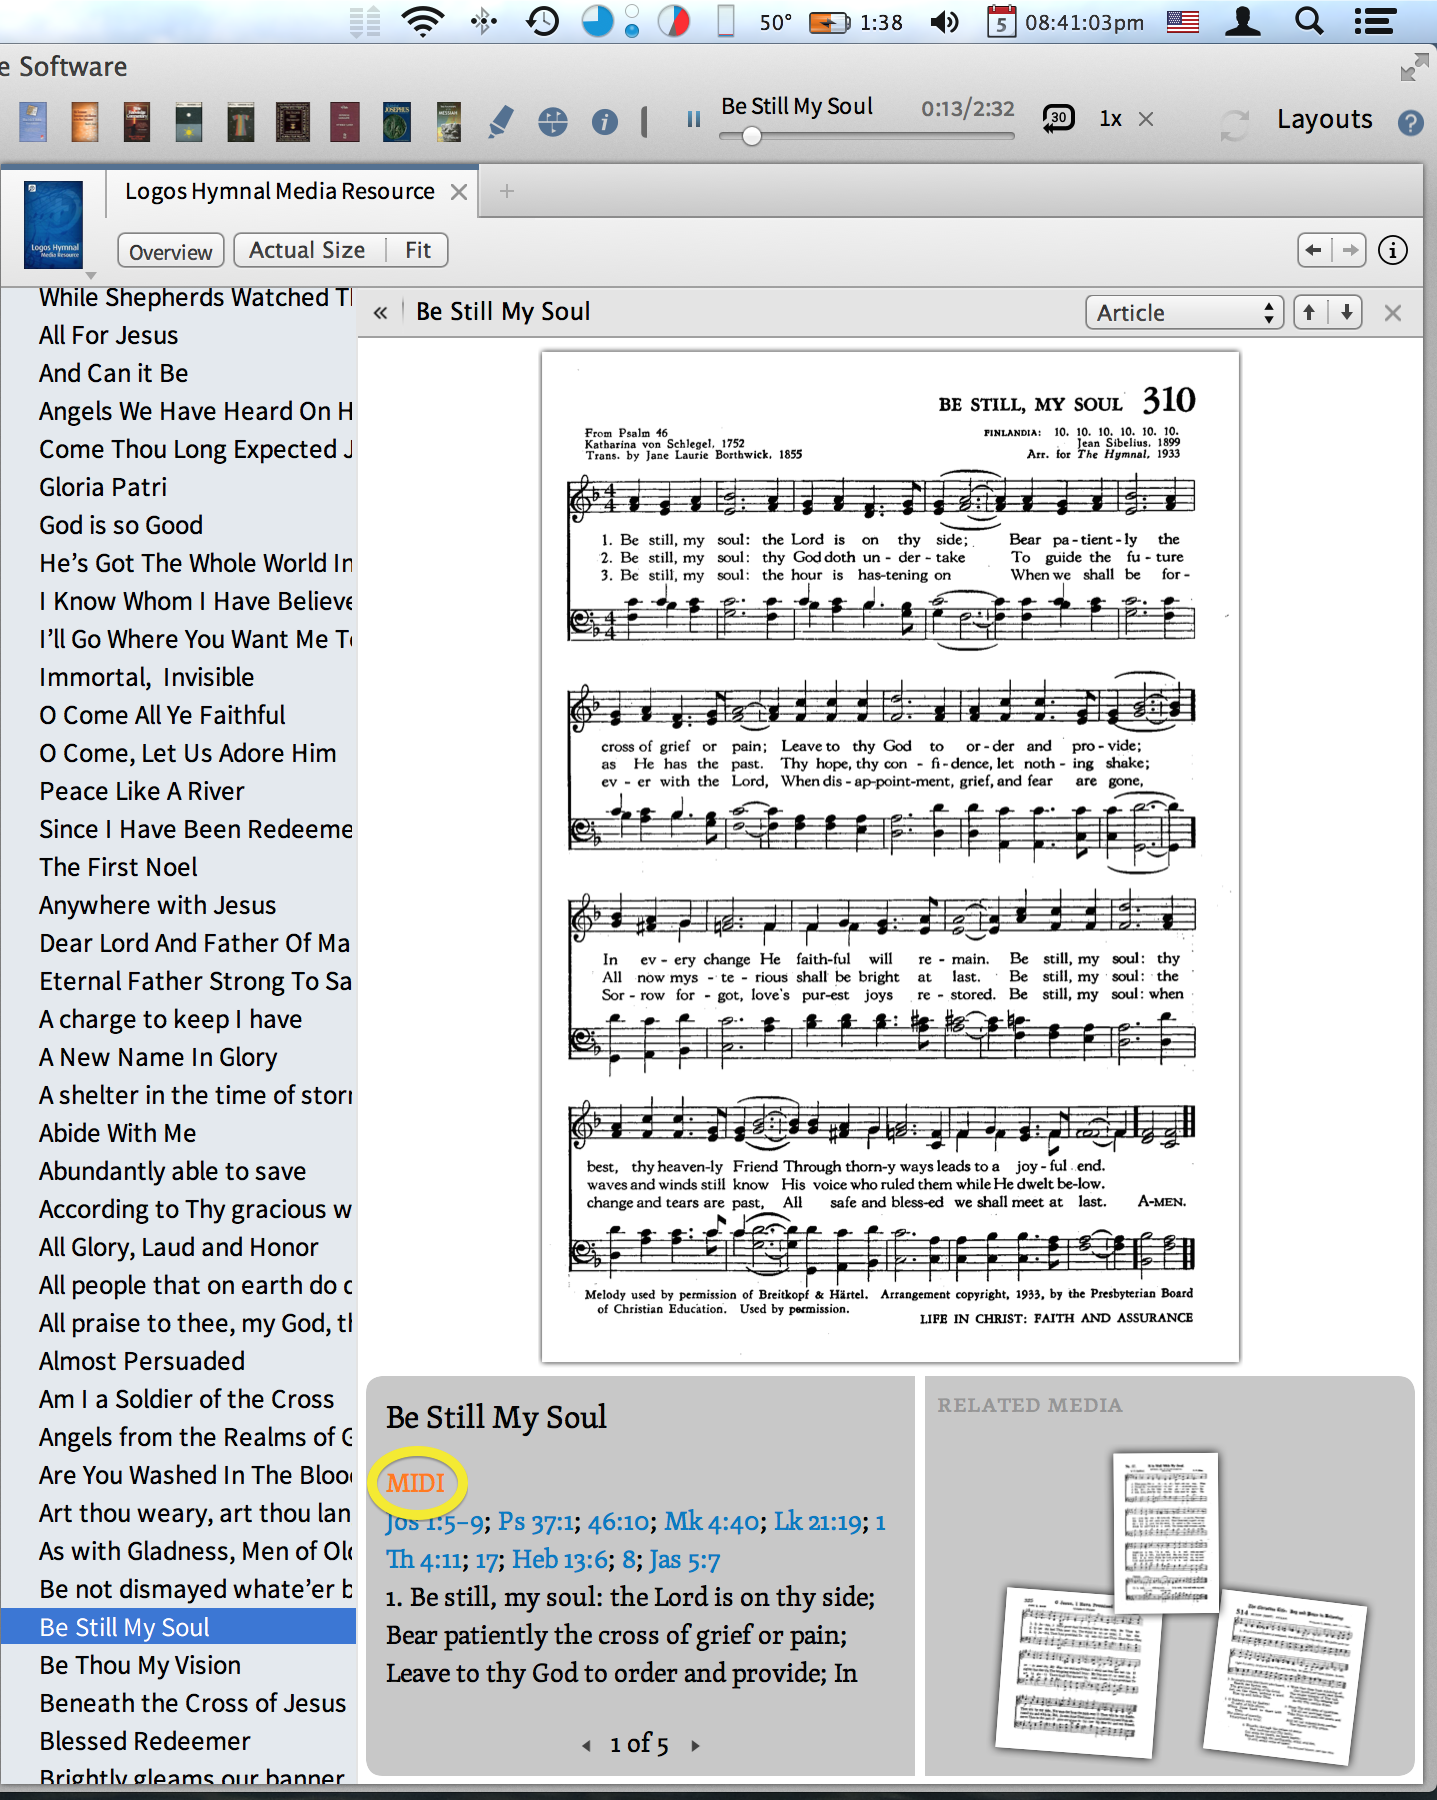Click the blue info icon in the toolbar
Viewport: 1437px width, 1800px height.
tap(605, 122)
